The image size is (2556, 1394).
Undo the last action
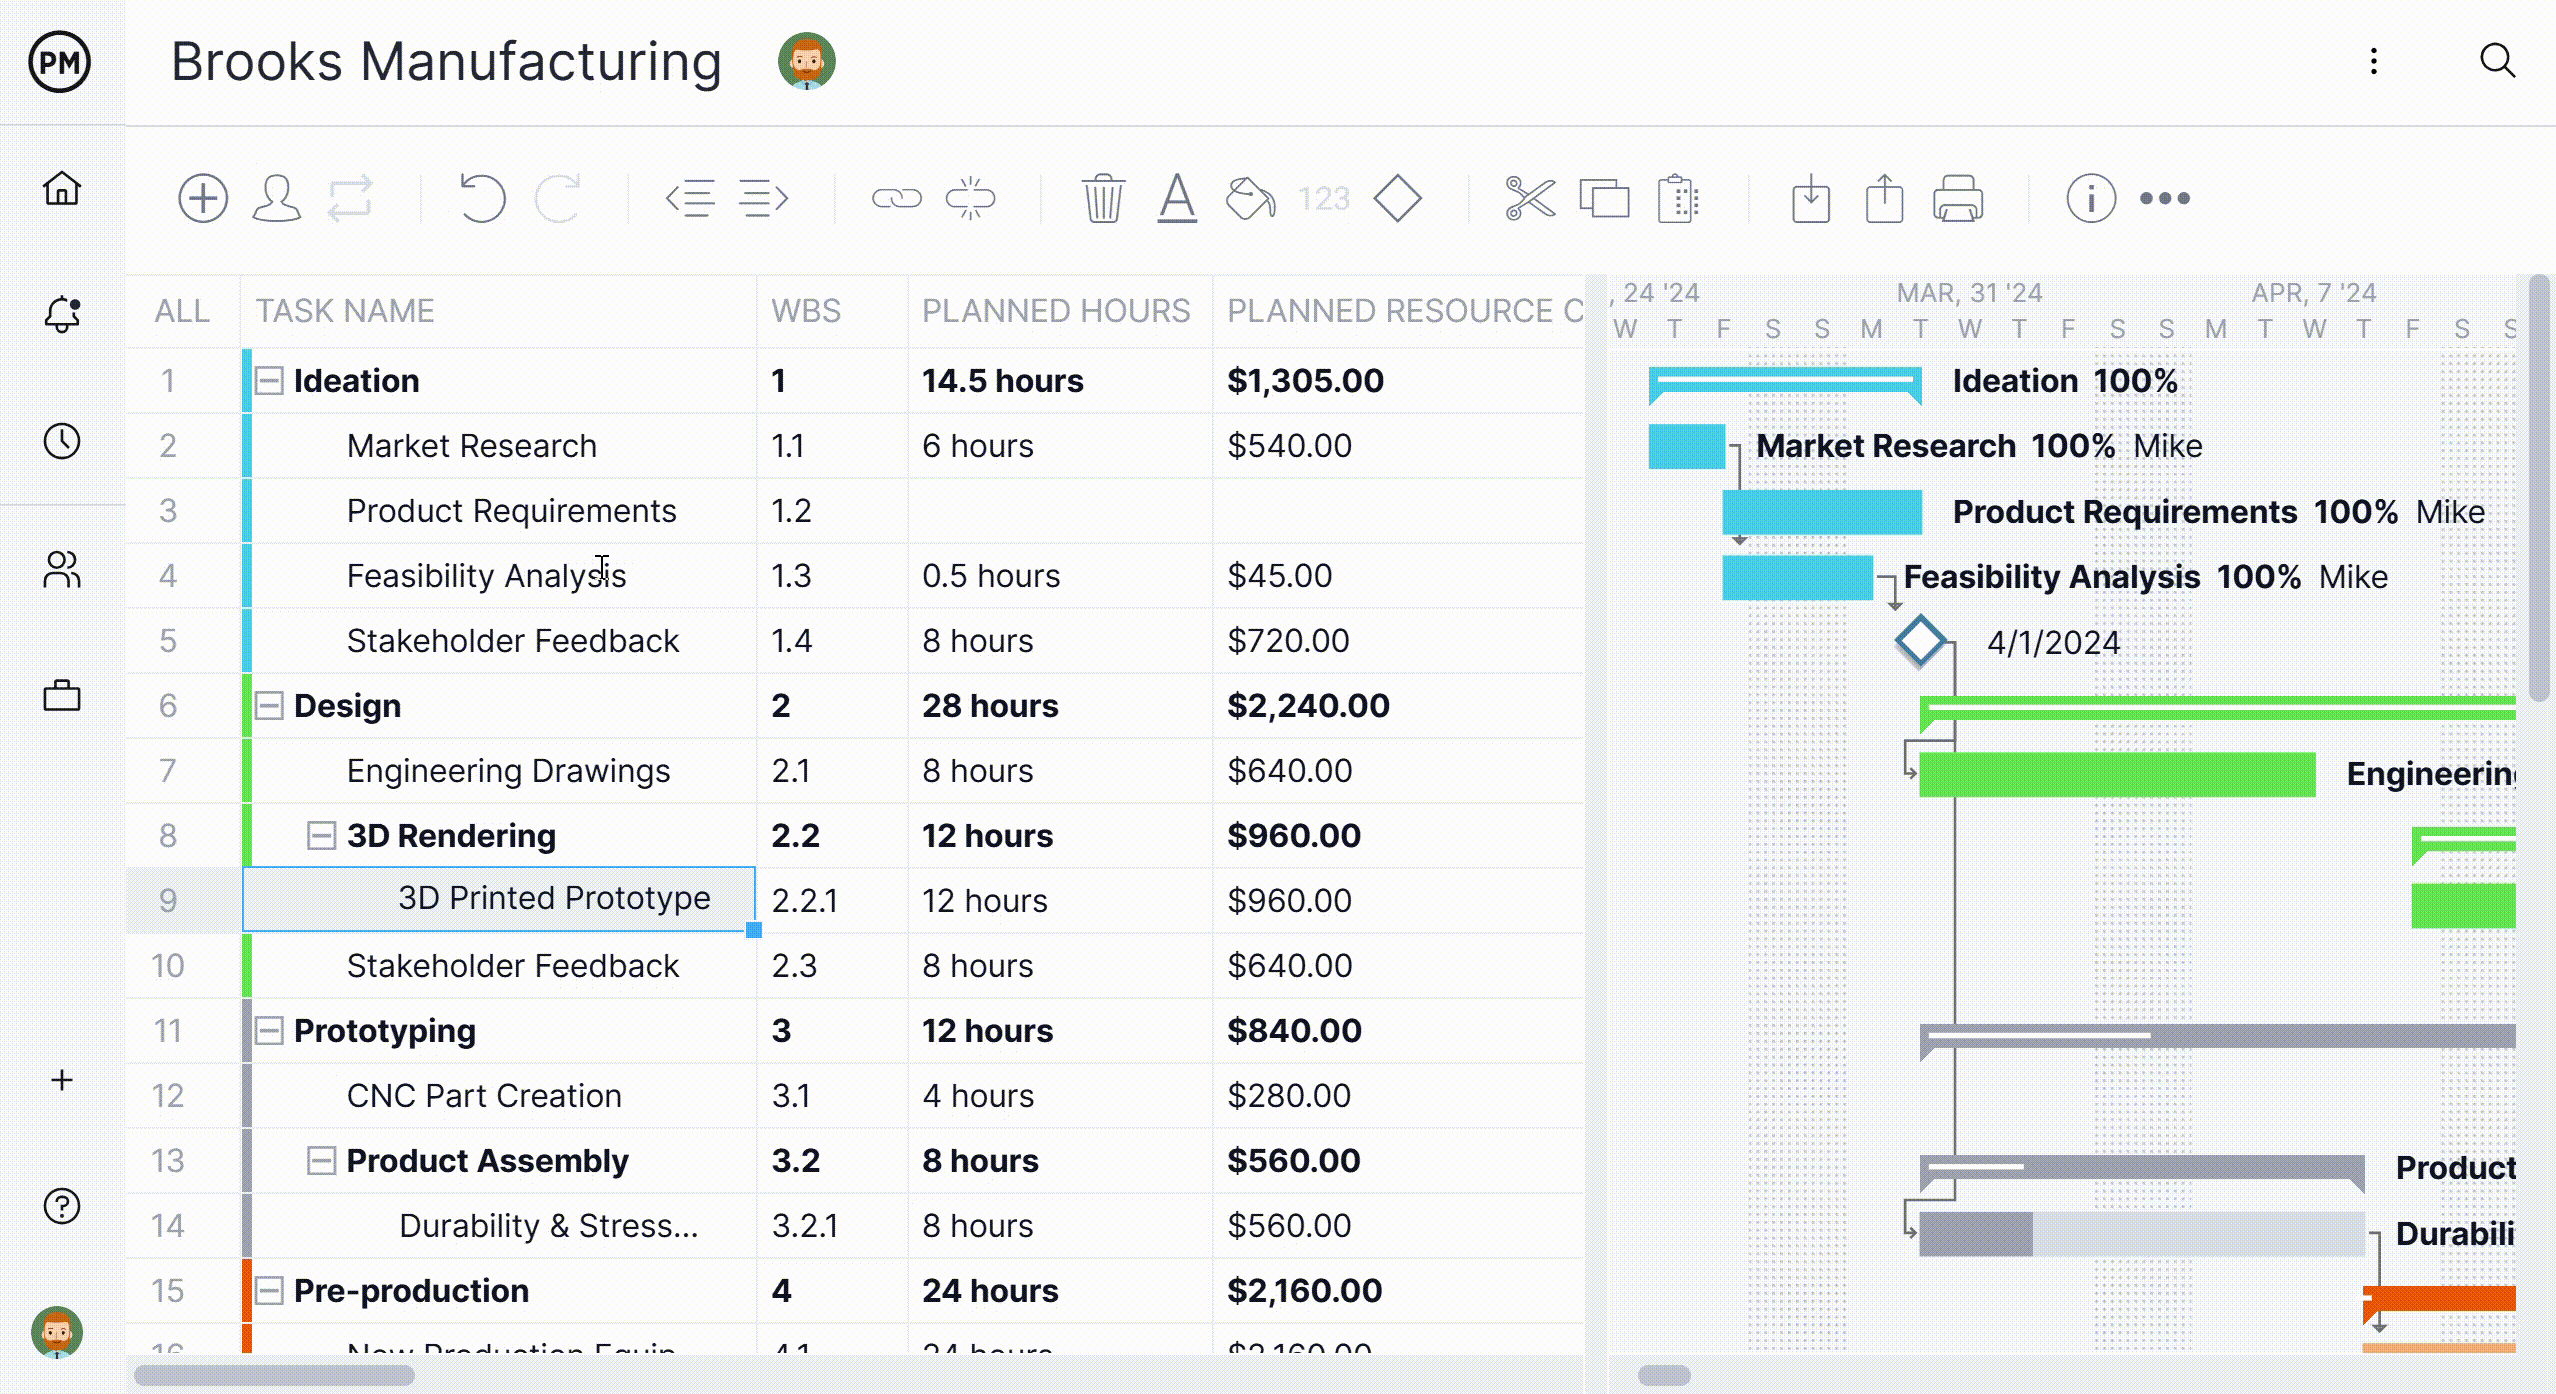click(482, 198)
